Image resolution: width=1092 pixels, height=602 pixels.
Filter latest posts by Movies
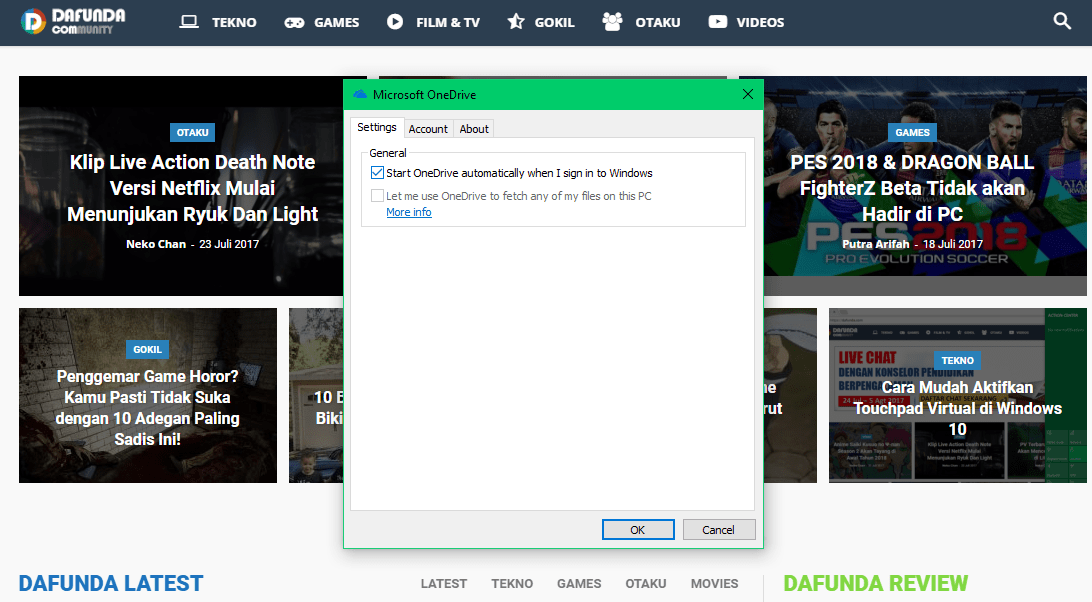coord(714,583)
